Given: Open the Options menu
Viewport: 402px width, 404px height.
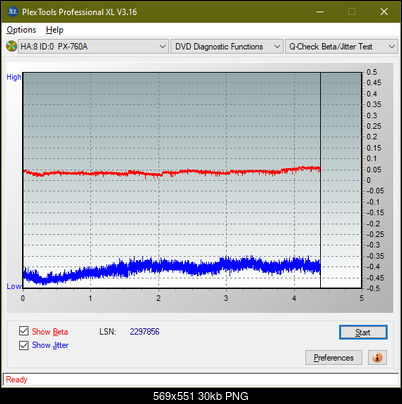Looking at the screenshot, I should (x=21, y=30).
